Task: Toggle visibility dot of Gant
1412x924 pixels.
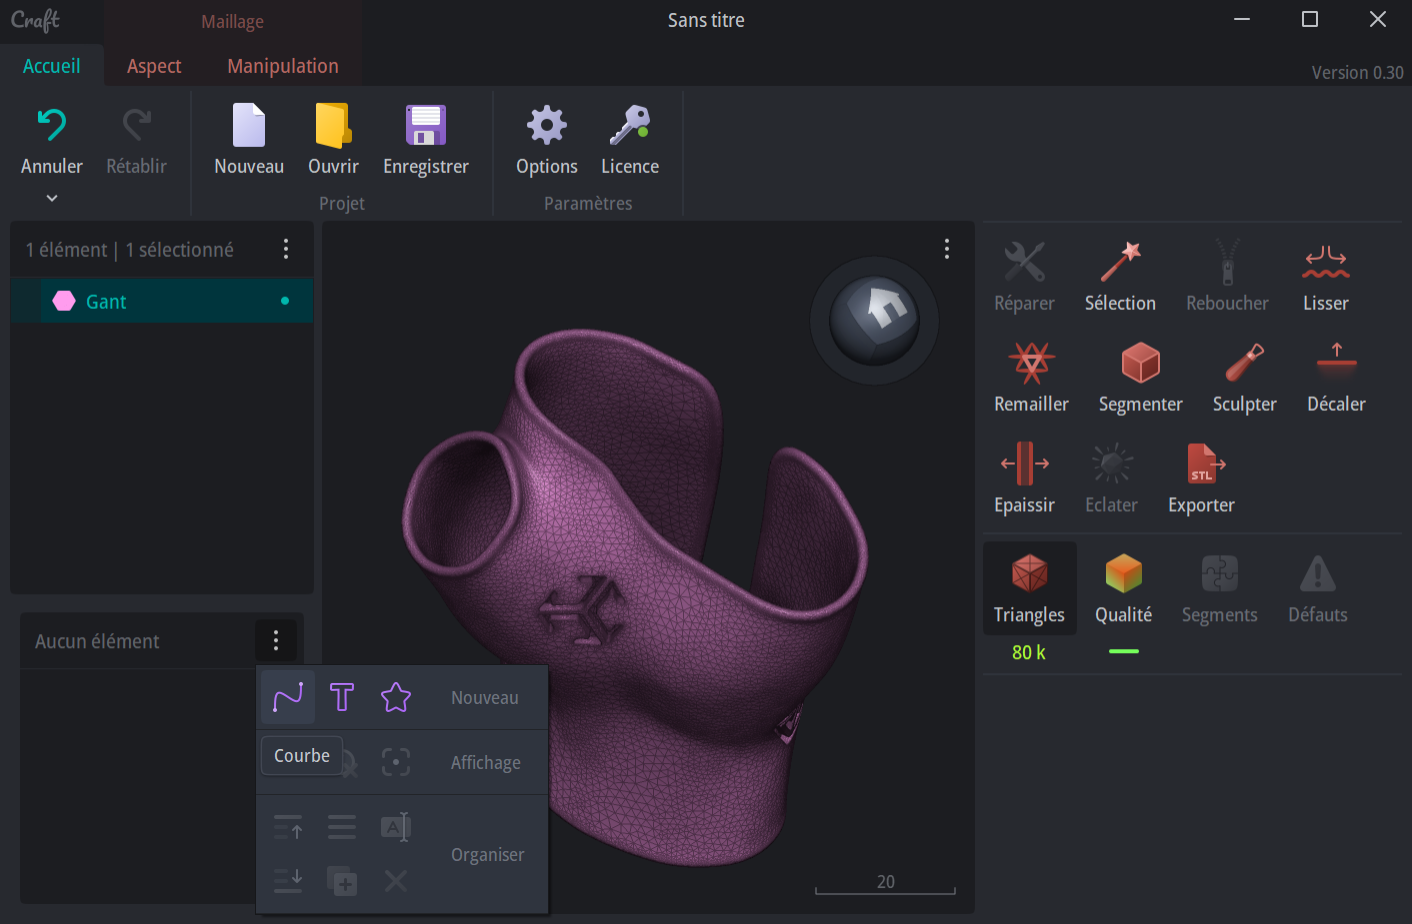Action: (x=285, y=301)
